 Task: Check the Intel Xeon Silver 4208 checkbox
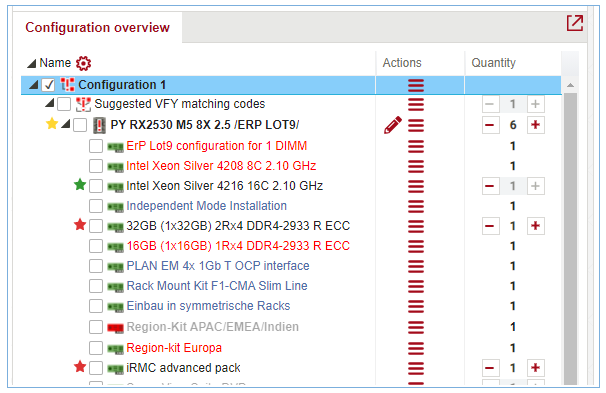tap(95, 166)
